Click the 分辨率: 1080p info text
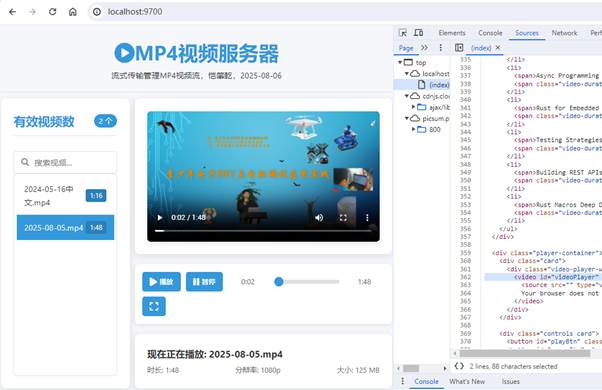 (x=258, y=370)
